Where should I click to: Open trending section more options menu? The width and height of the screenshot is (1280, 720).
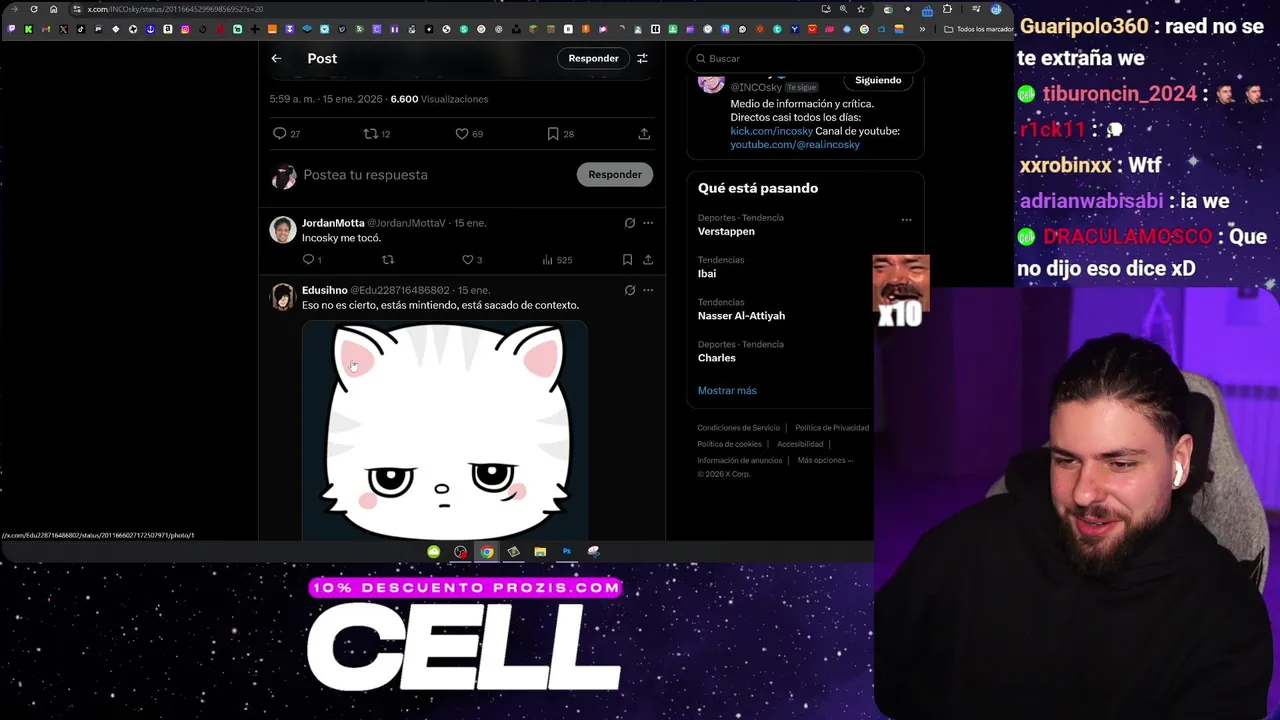pyautogui.click(x=906, y=220)
